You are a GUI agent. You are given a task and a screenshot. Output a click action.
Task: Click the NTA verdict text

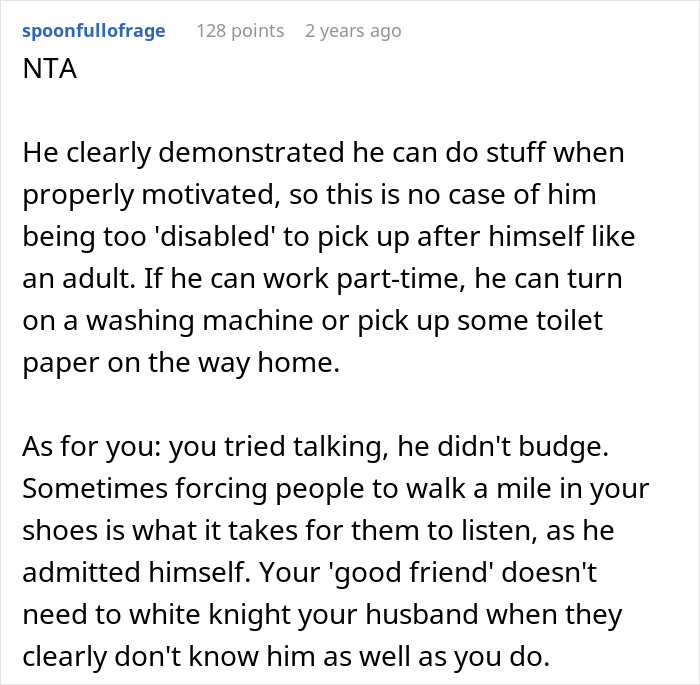pos(47,74)
